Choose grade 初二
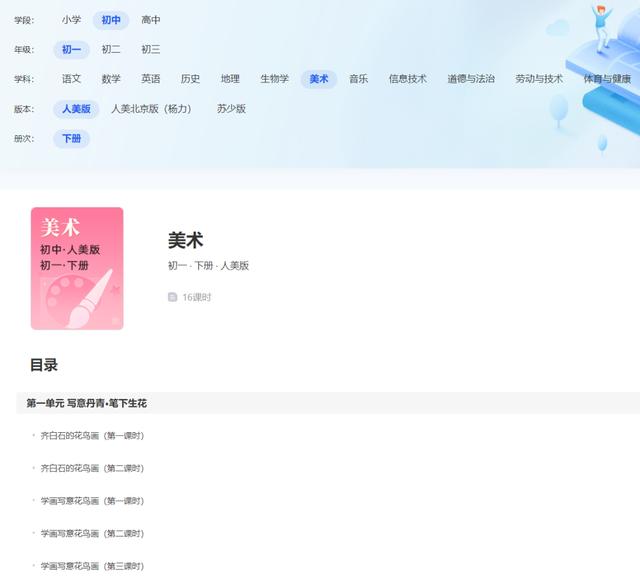This screenshot has height=578, width=640. [111, 49]
